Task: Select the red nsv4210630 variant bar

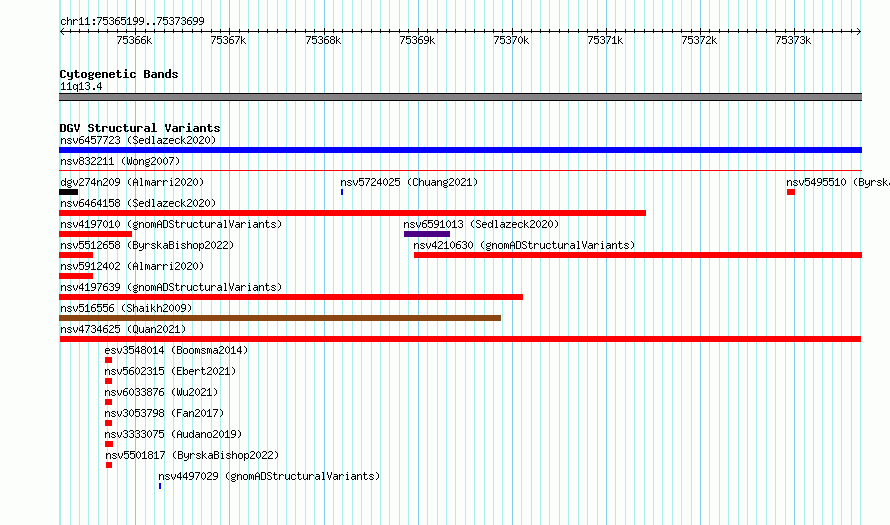Action: (x=638, y=255)
